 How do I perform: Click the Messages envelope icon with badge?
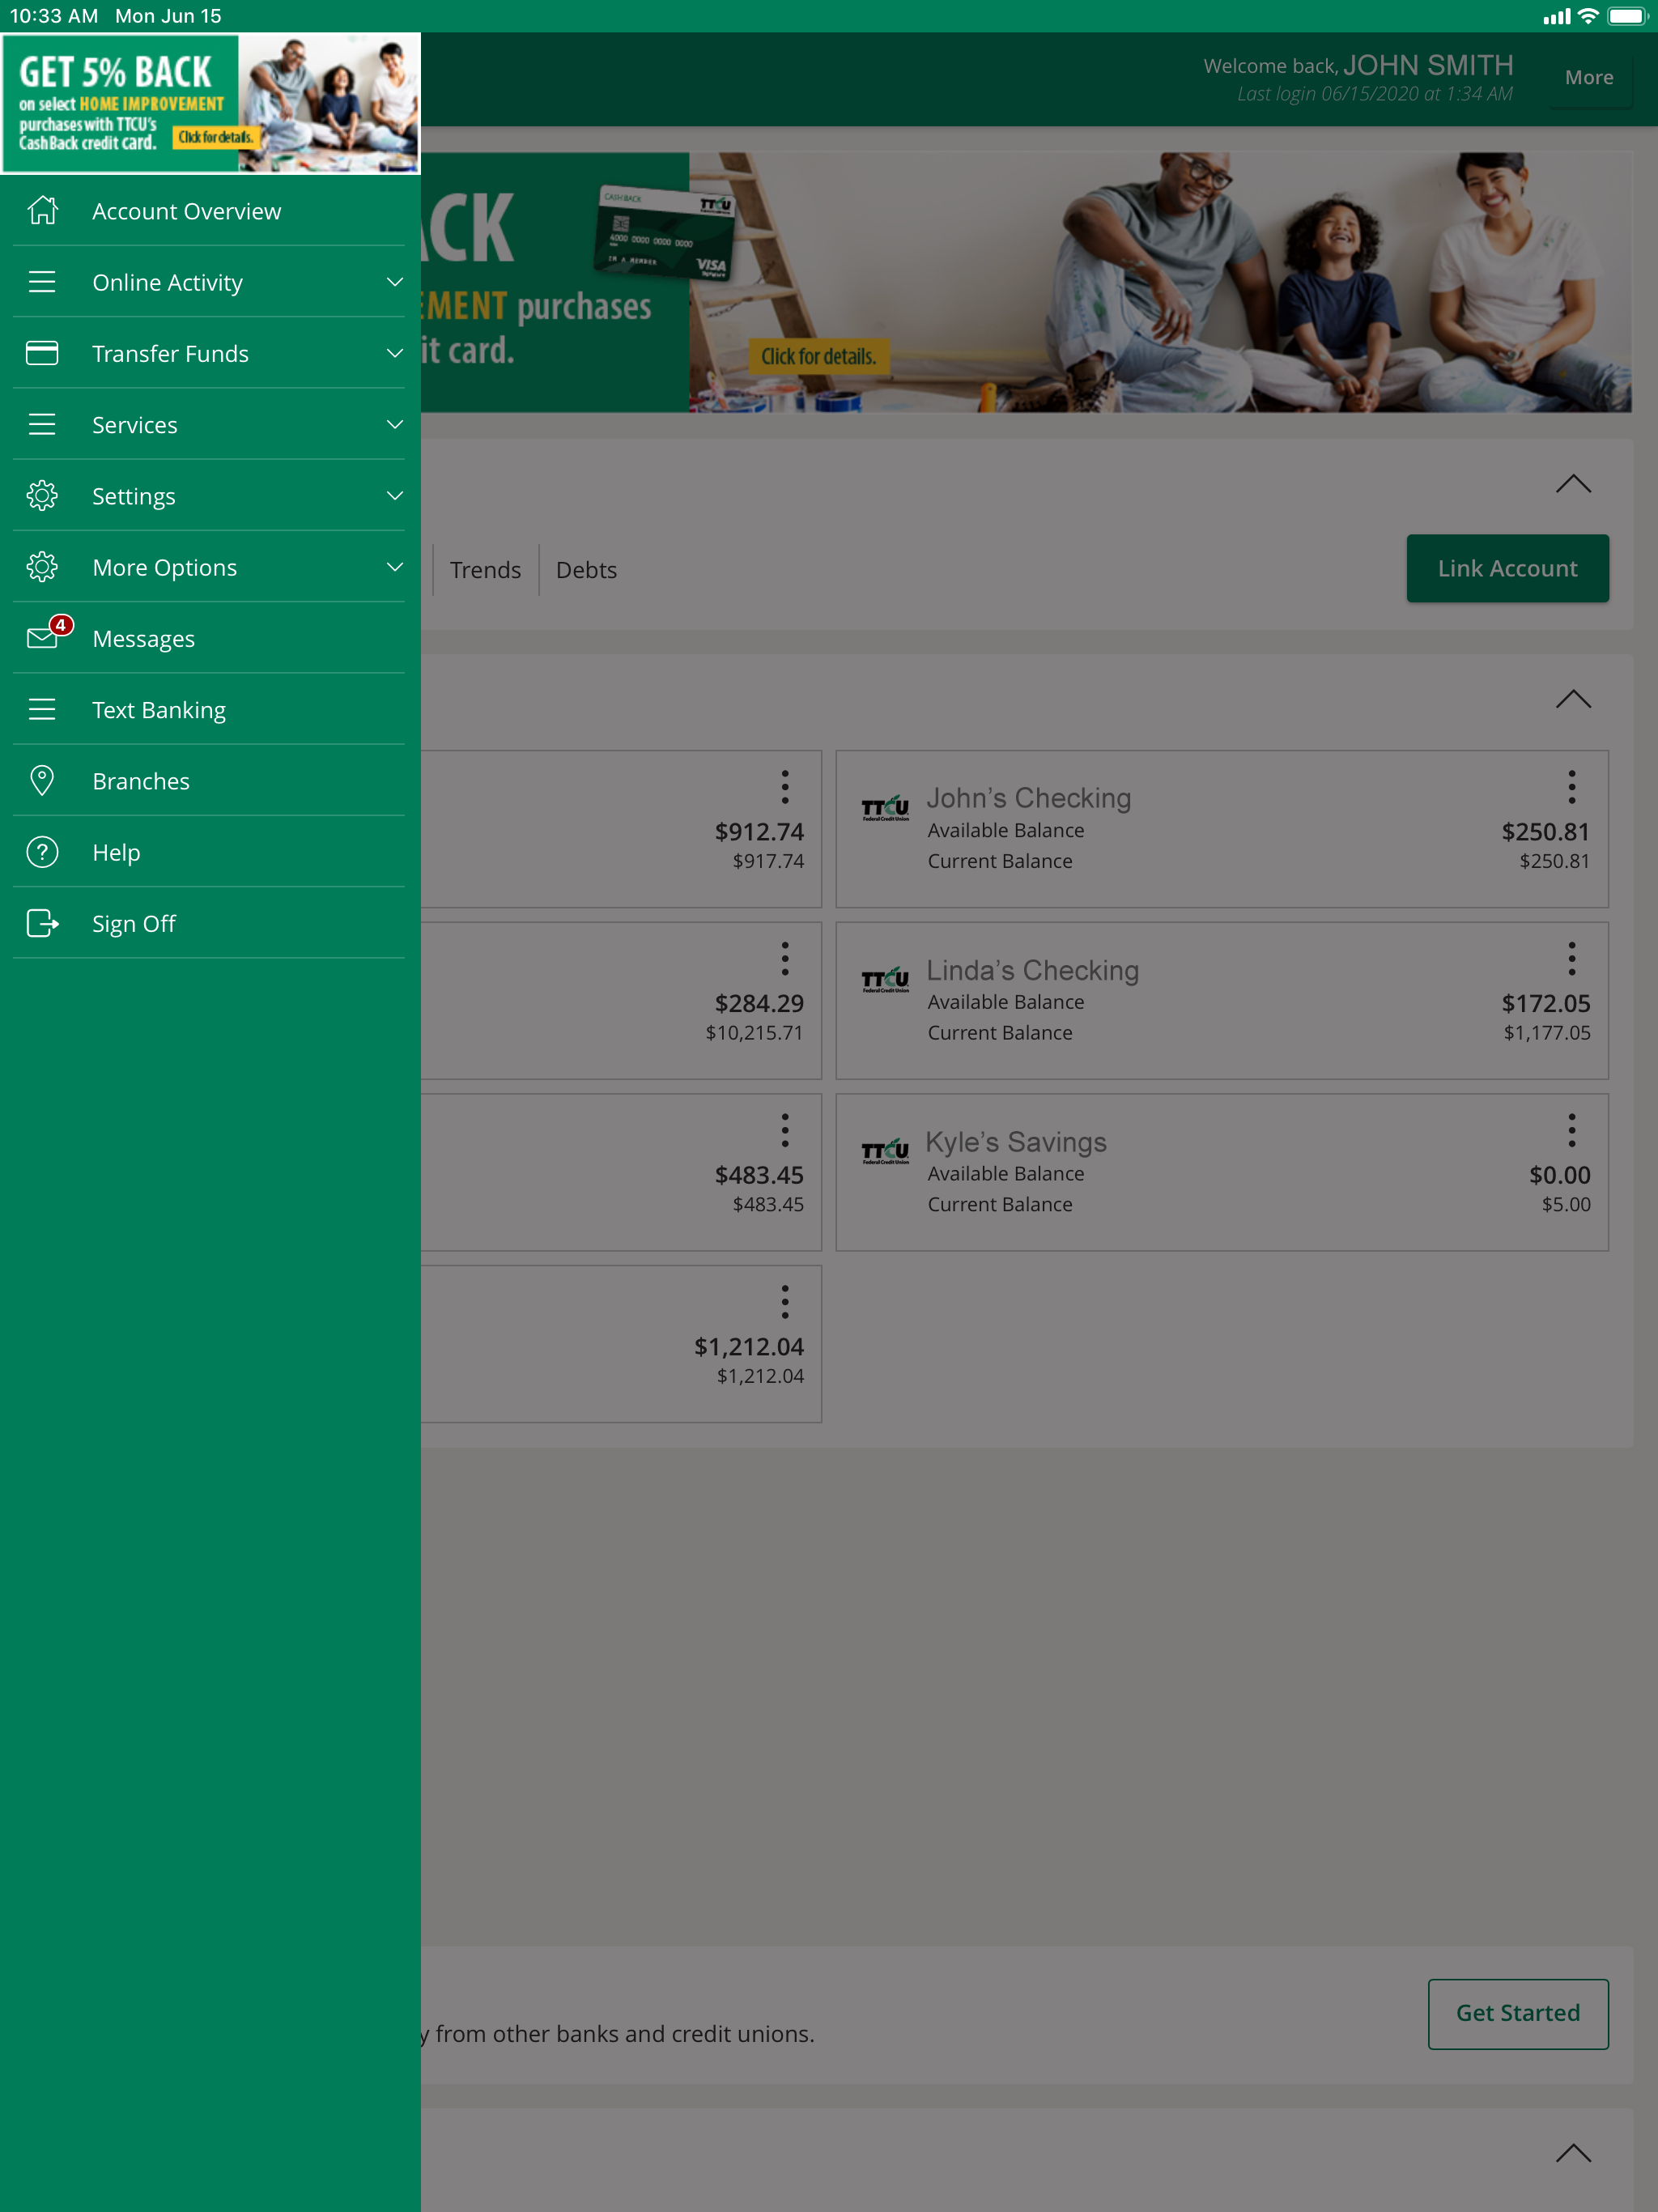click(44, 637)
